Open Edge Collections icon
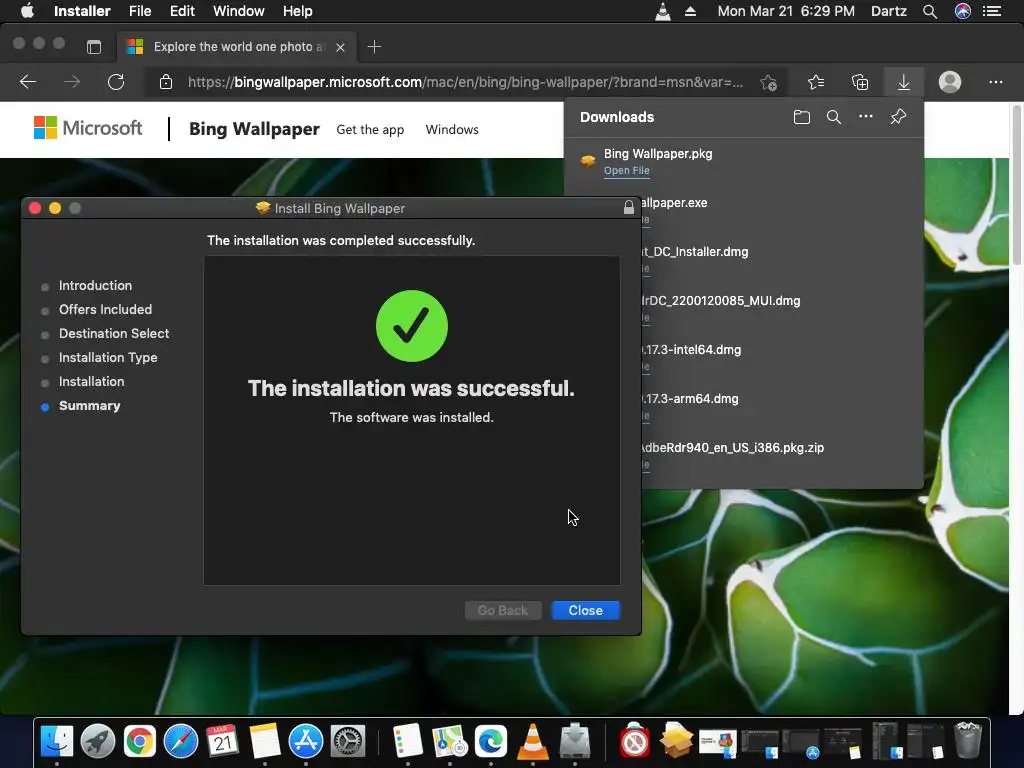The image size is (1024, 768). click(860, 82)
